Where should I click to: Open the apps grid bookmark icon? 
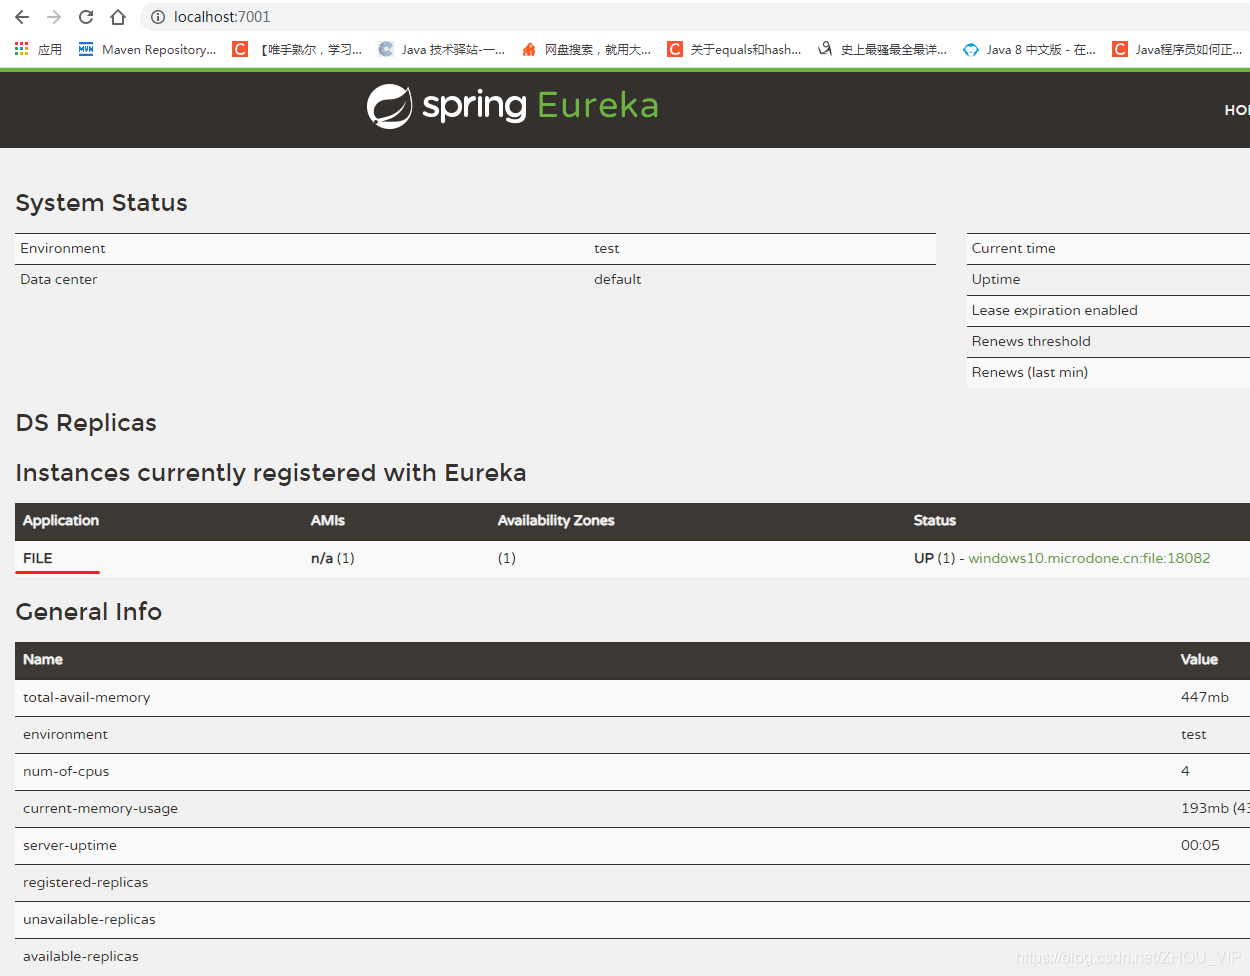coord(22,49)
